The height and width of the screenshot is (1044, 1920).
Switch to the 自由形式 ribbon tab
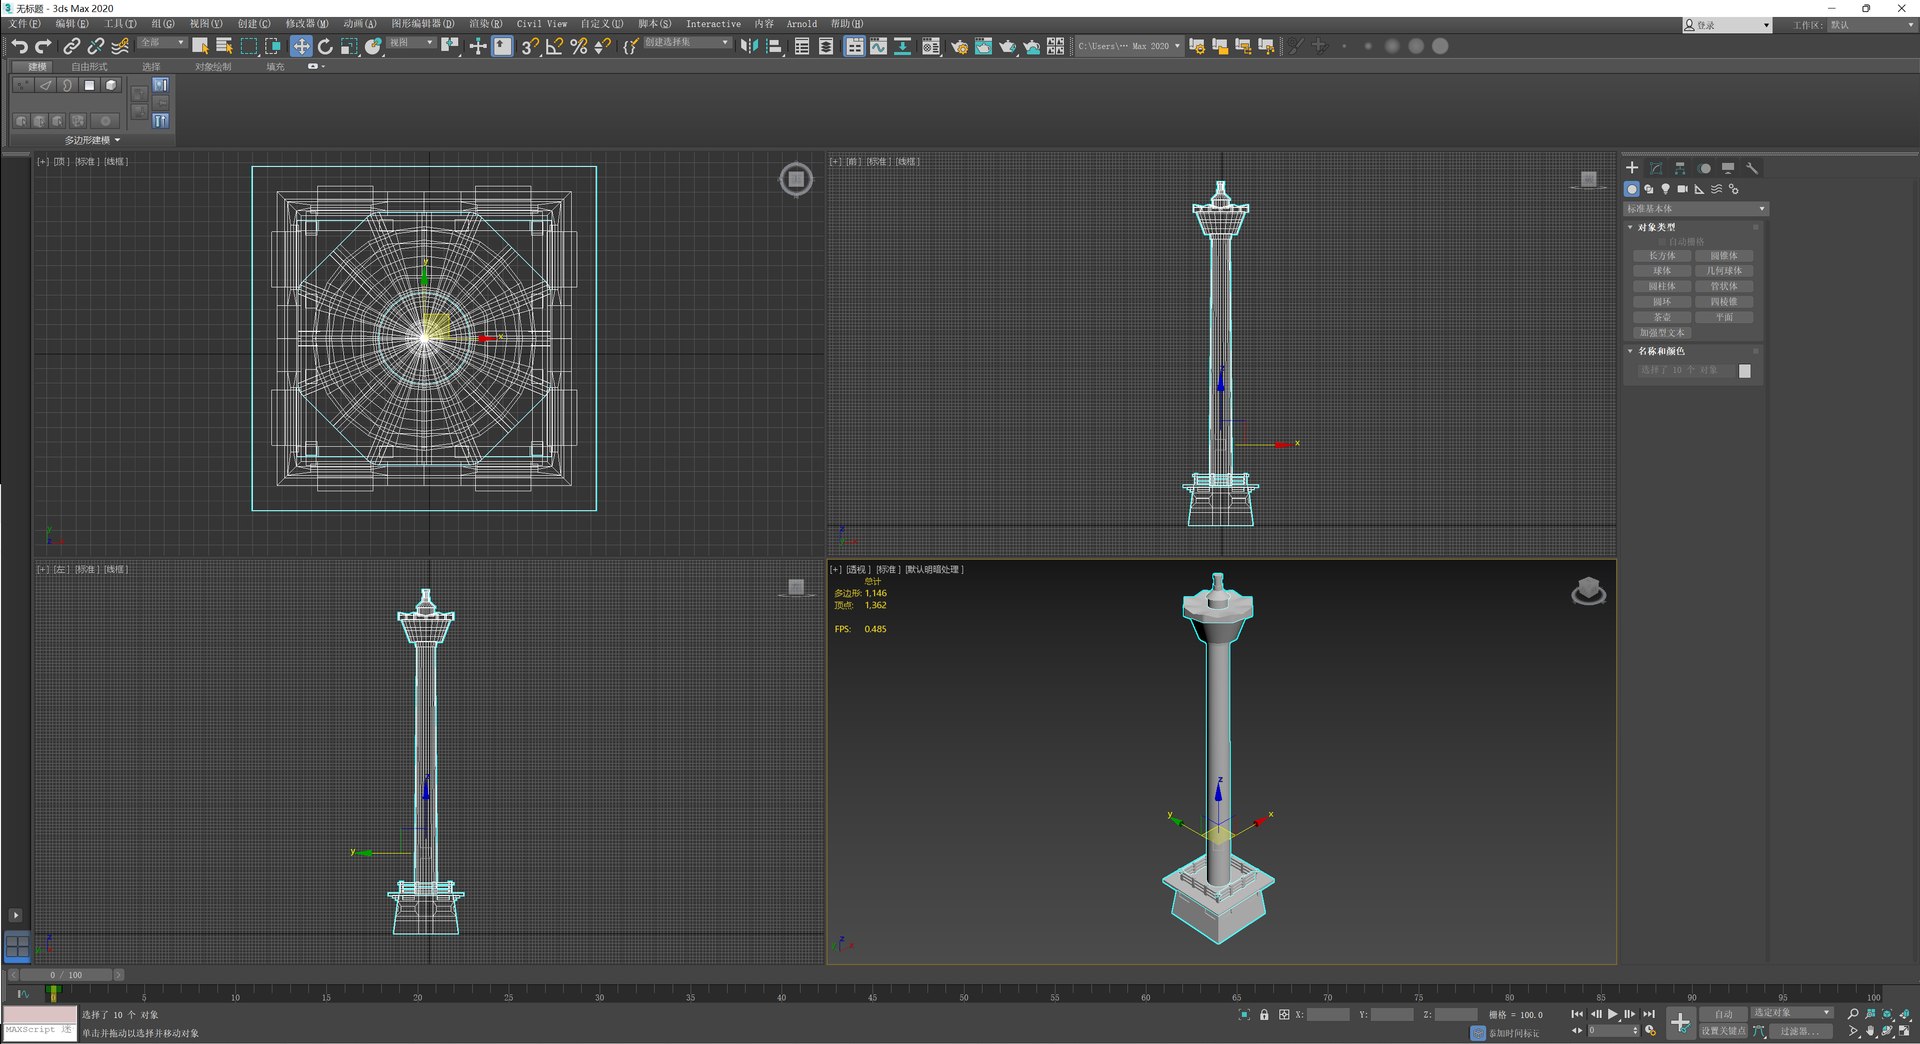click(x=89, y=67)
